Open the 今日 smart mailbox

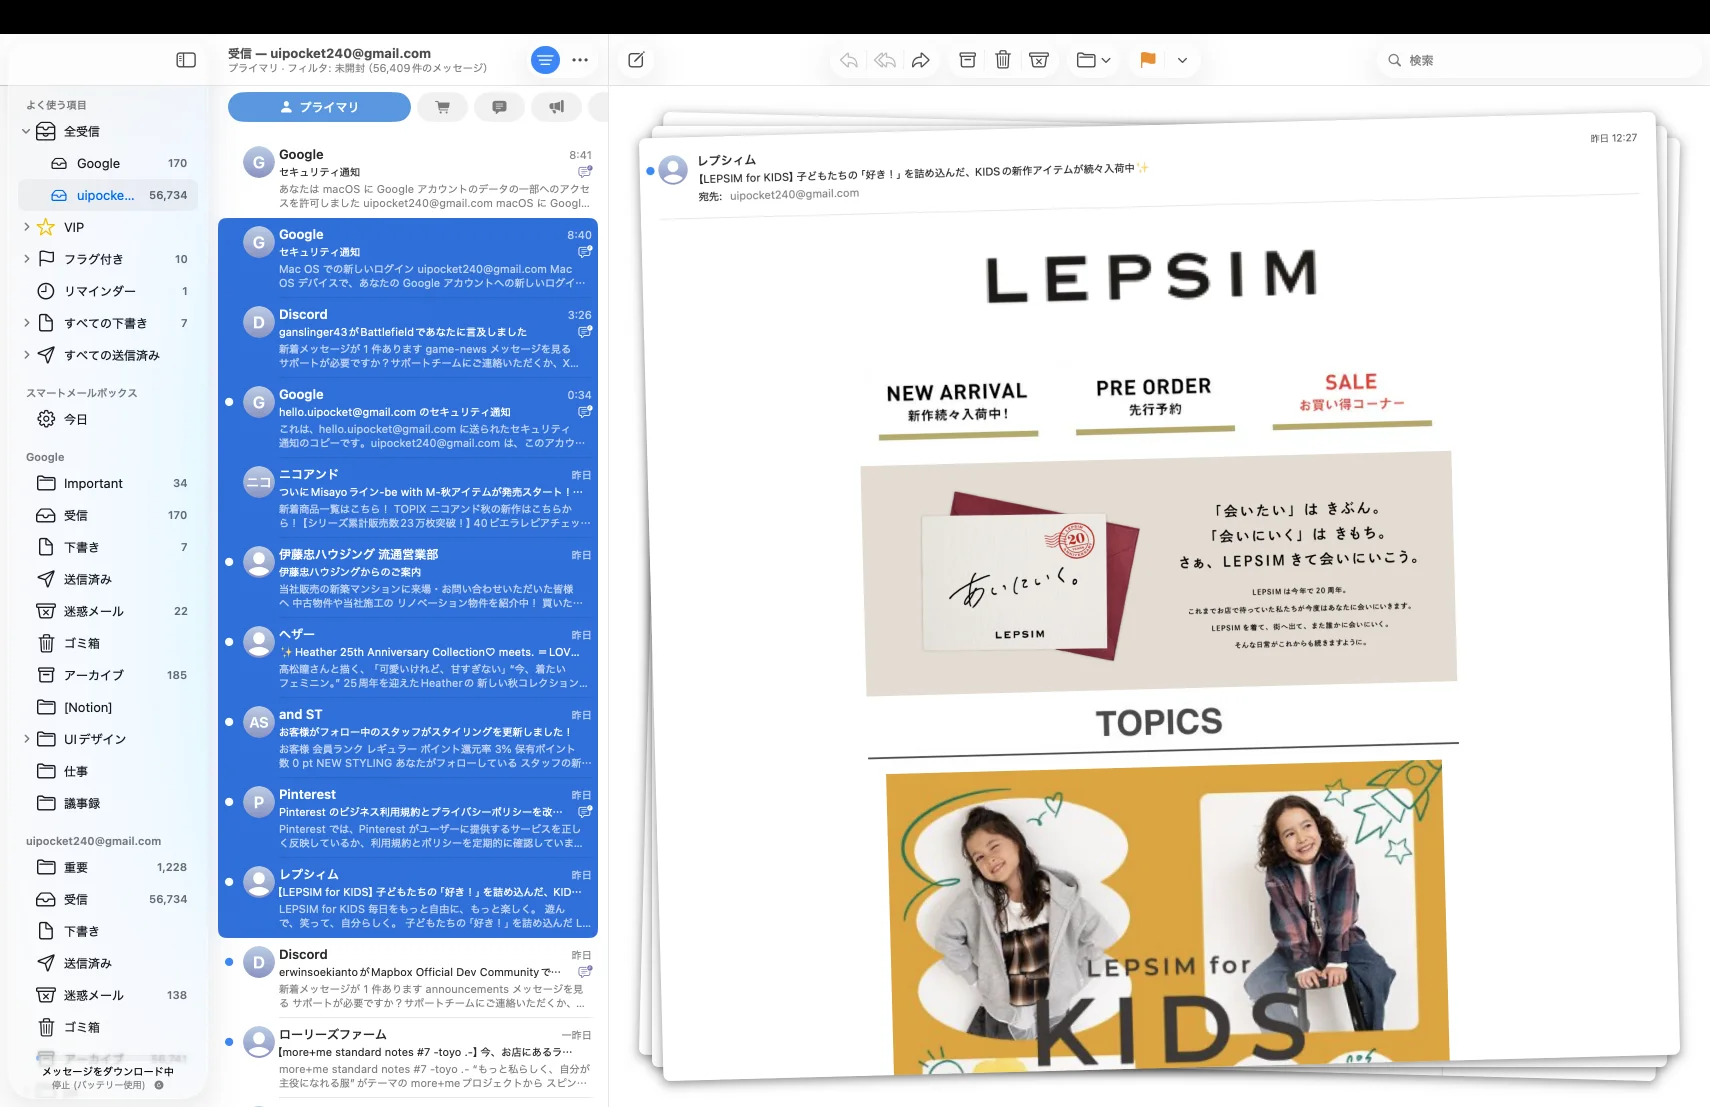pyautogui.click(x=108, y=419)
